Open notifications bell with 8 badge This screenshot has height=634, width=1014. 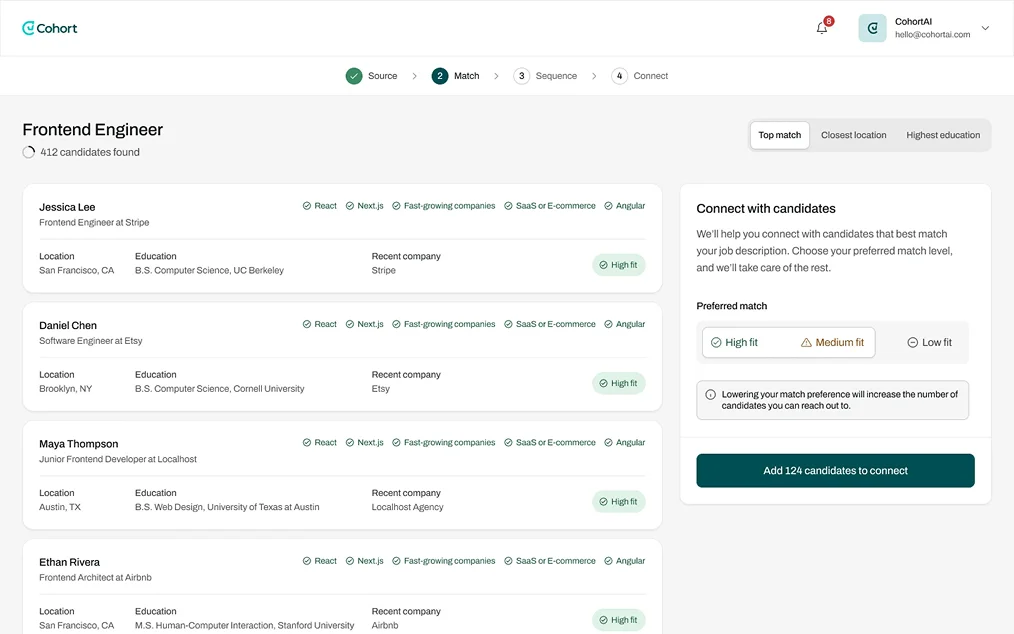pyautogui.click(x=822, y=28)
